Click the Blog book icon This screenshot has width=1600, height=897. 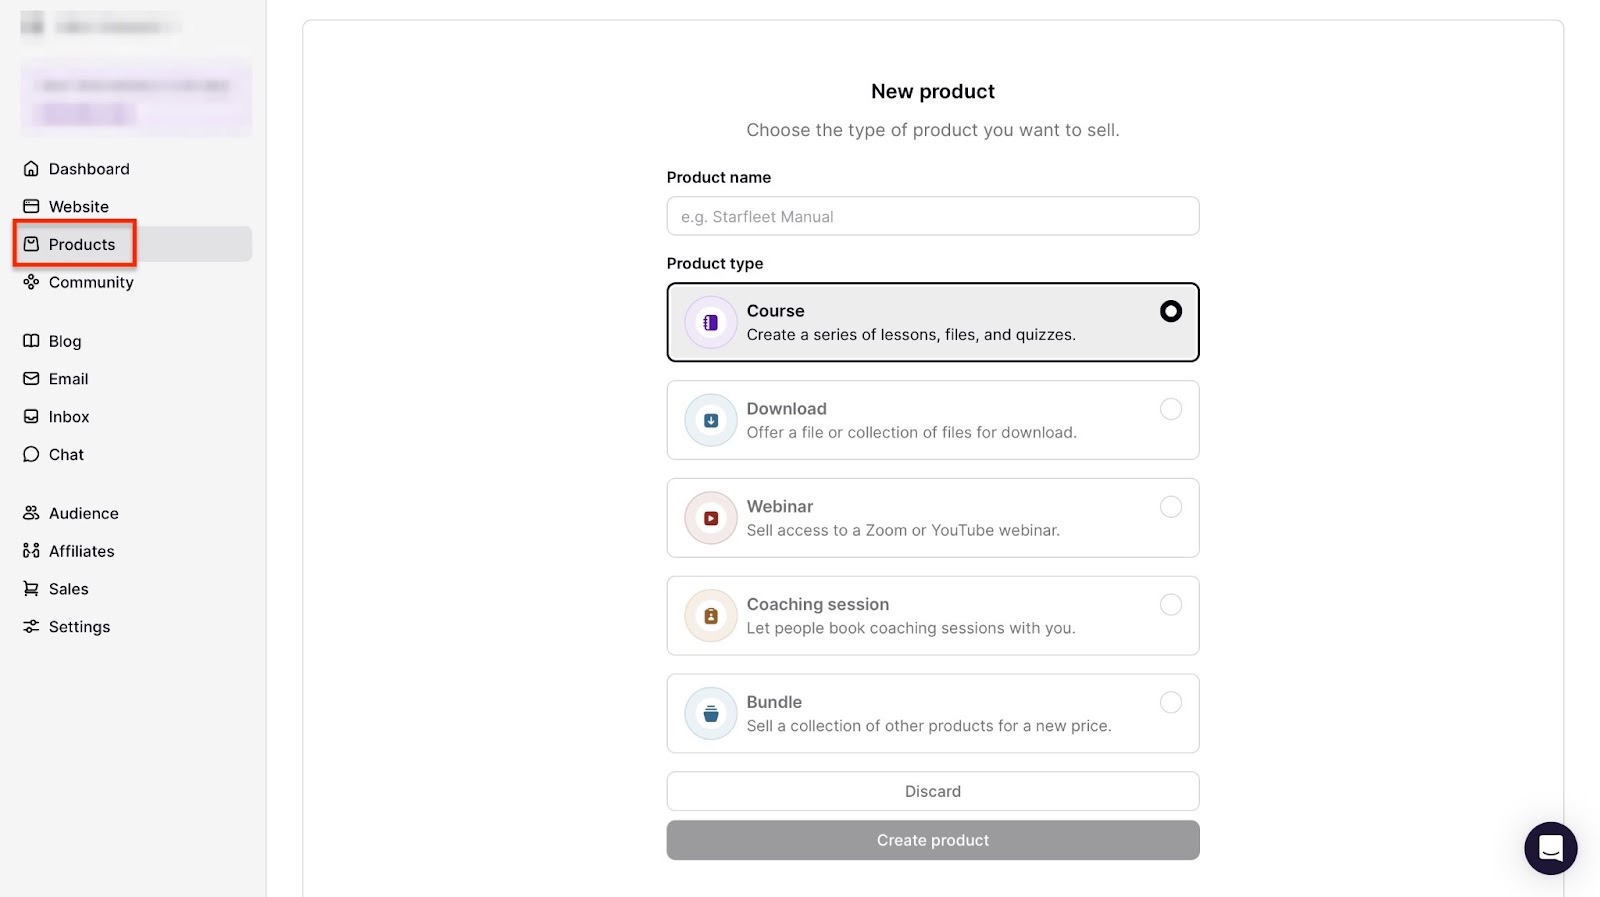(x=31, y=341)
